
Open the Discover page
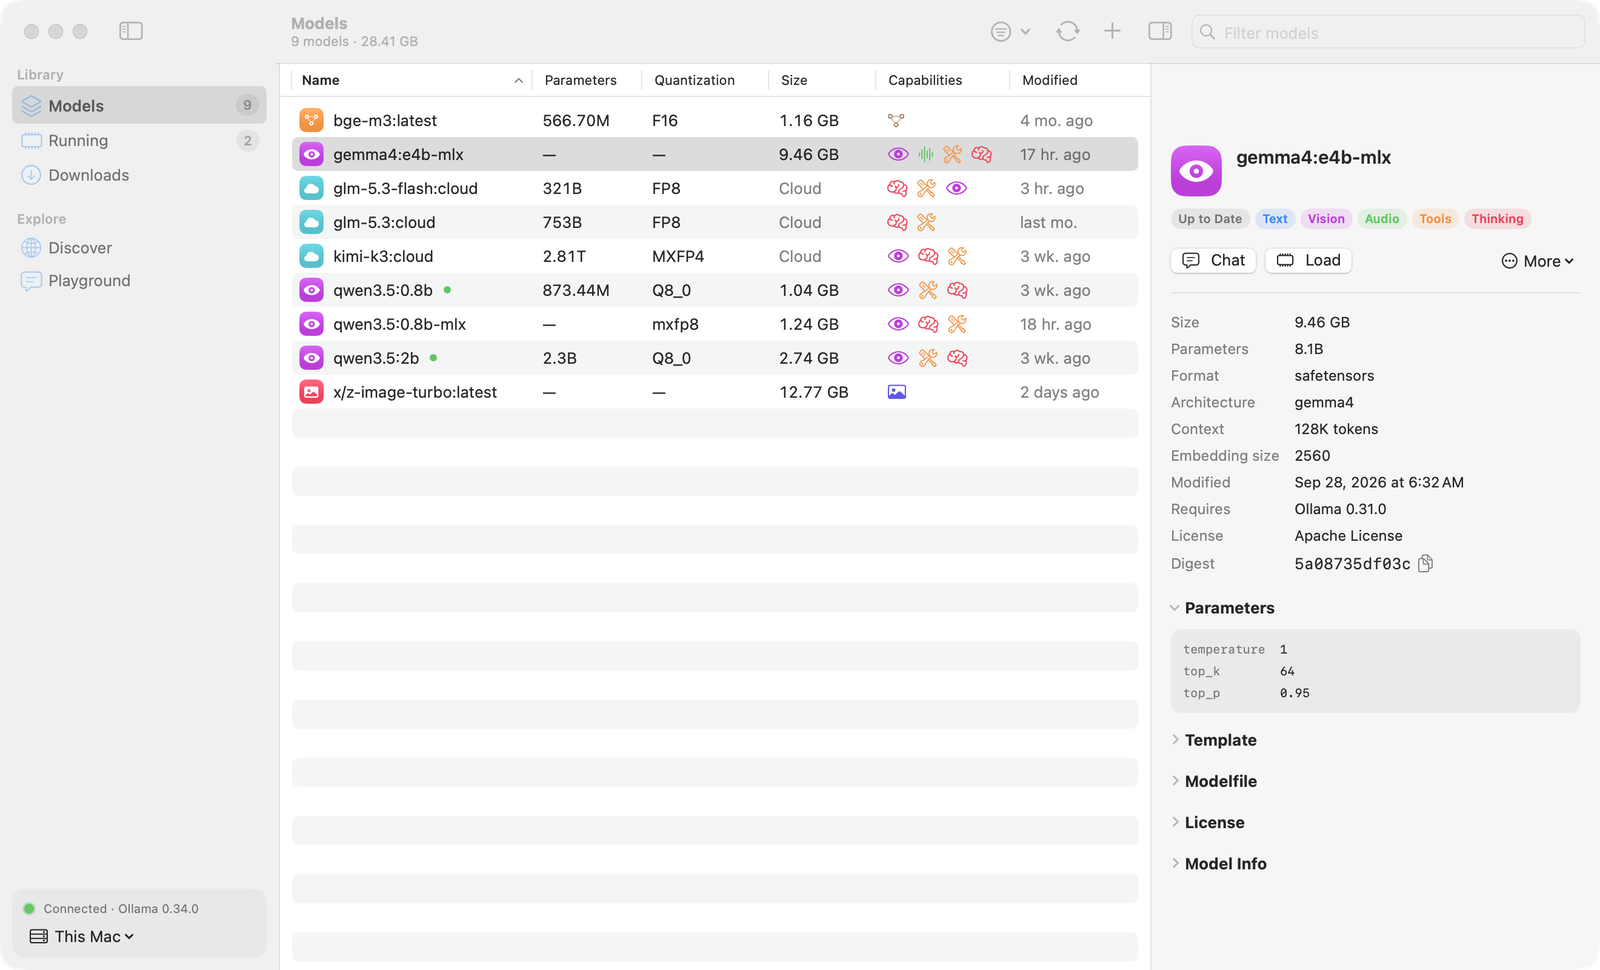[139, 248]
